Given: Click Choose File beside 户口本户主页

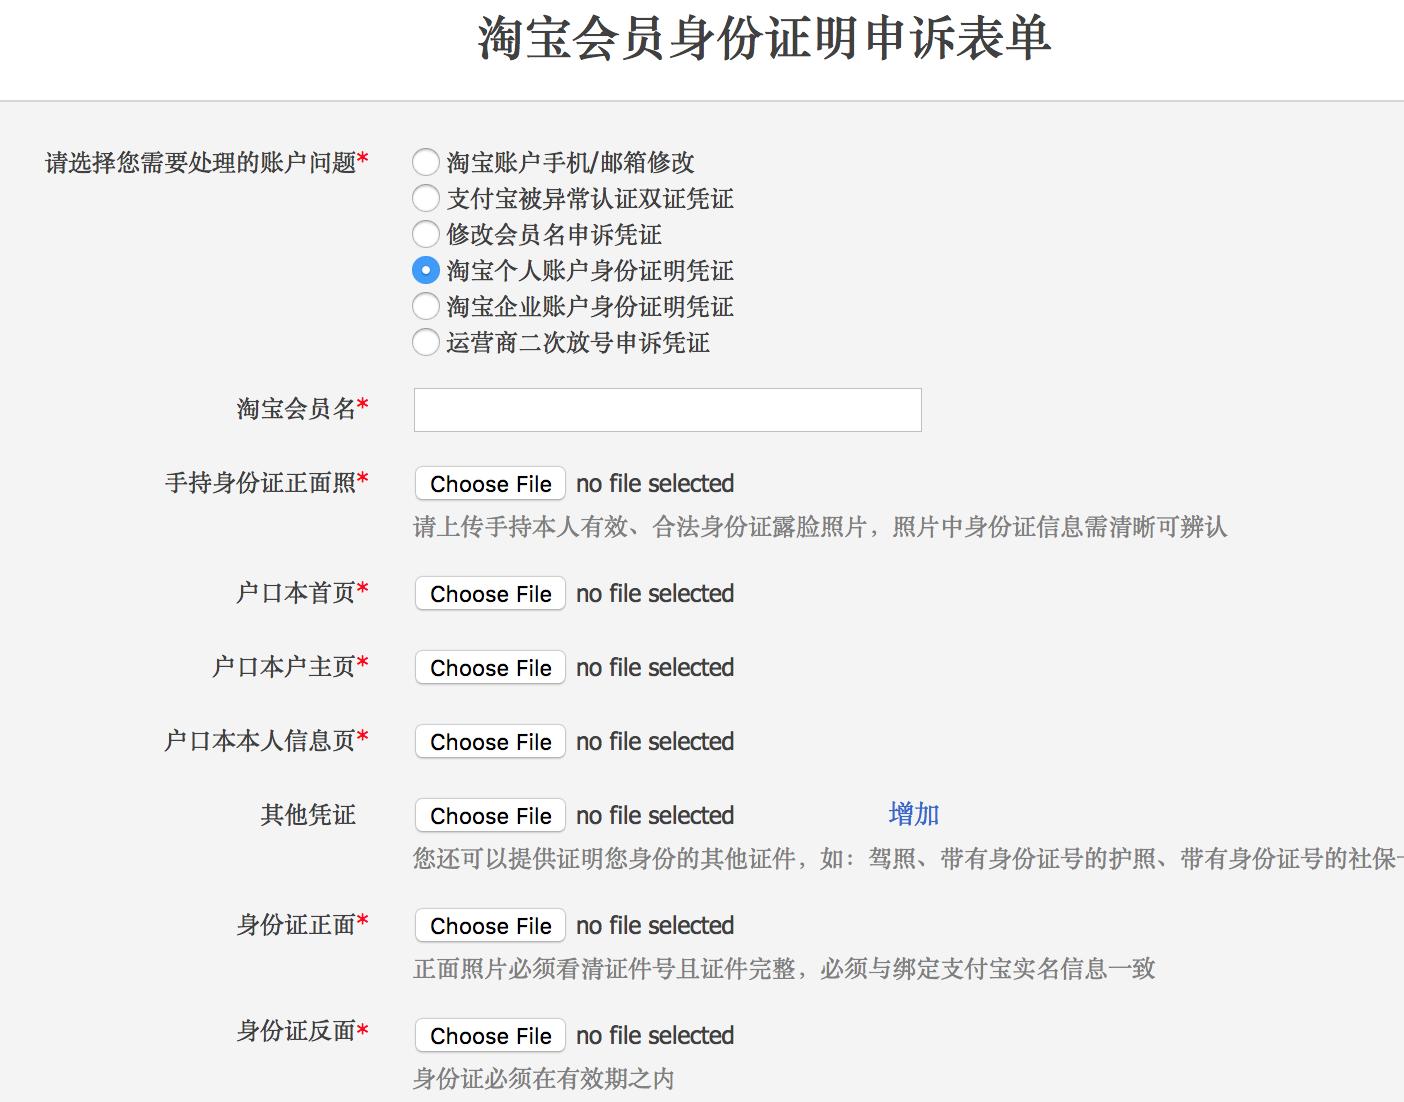Looking at the screenshot, I should 489,667.
